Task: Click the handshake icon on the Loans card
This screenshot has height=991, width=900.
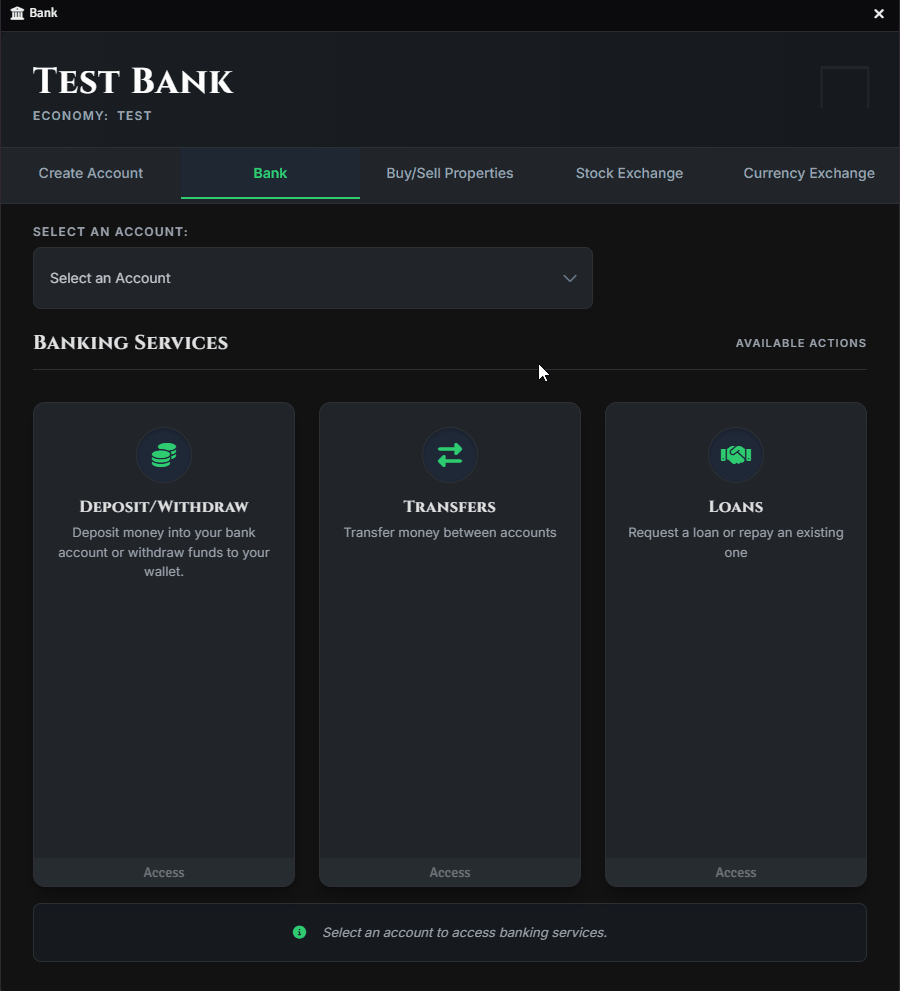Action: coord(736,455)
